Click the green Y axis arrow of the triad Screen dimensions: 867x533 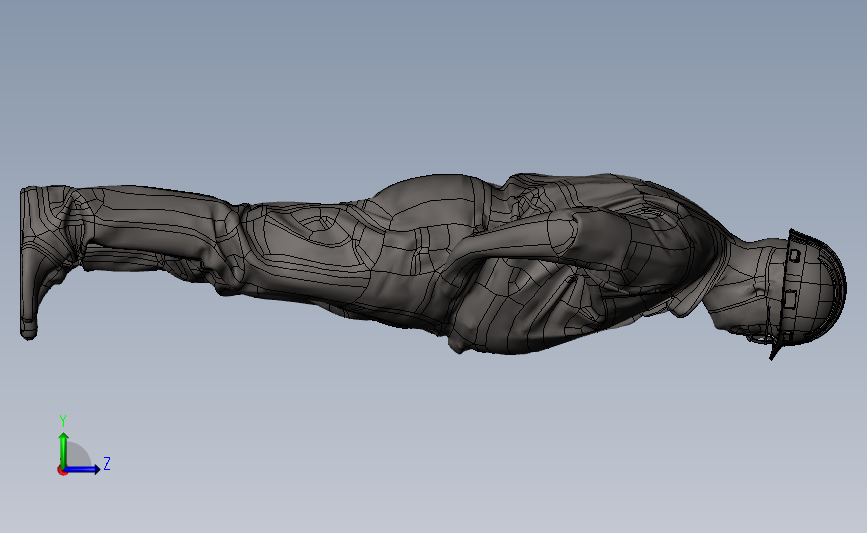click(x=64, y=449)
